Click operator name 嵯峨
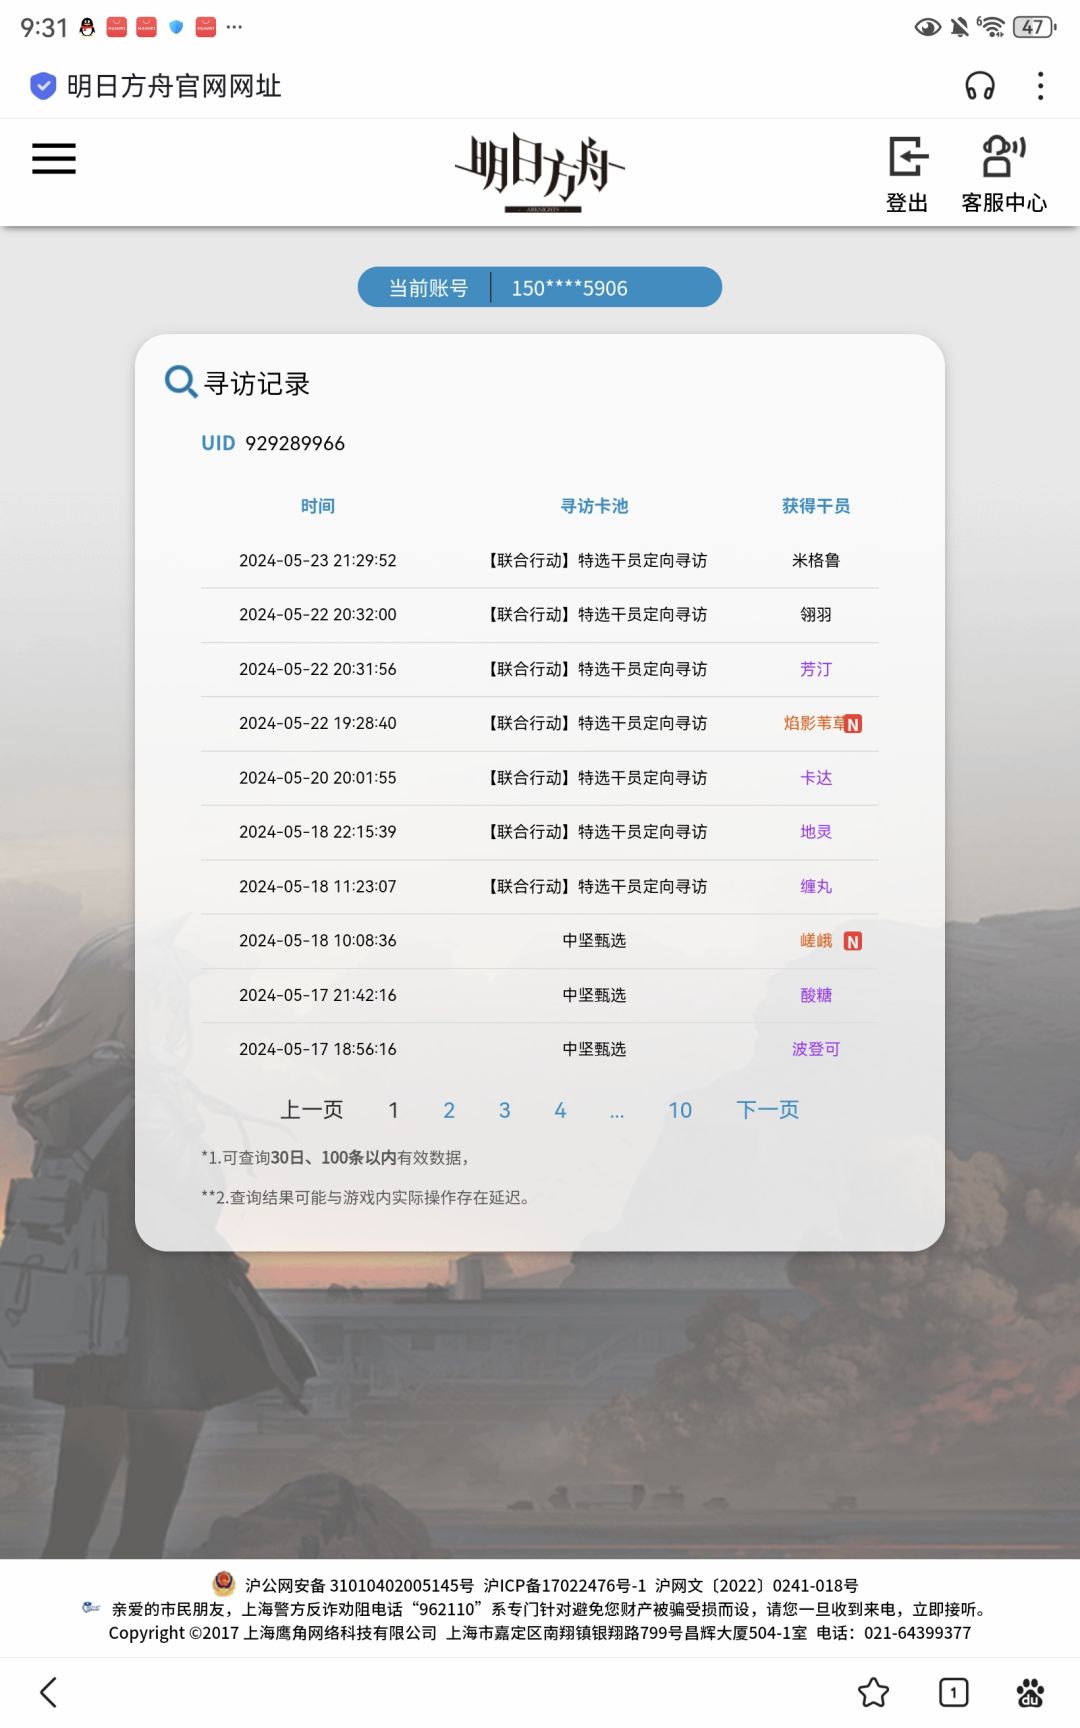Image resolution: width=1080 pixels, height=1728 pixels. pos(816,941)
